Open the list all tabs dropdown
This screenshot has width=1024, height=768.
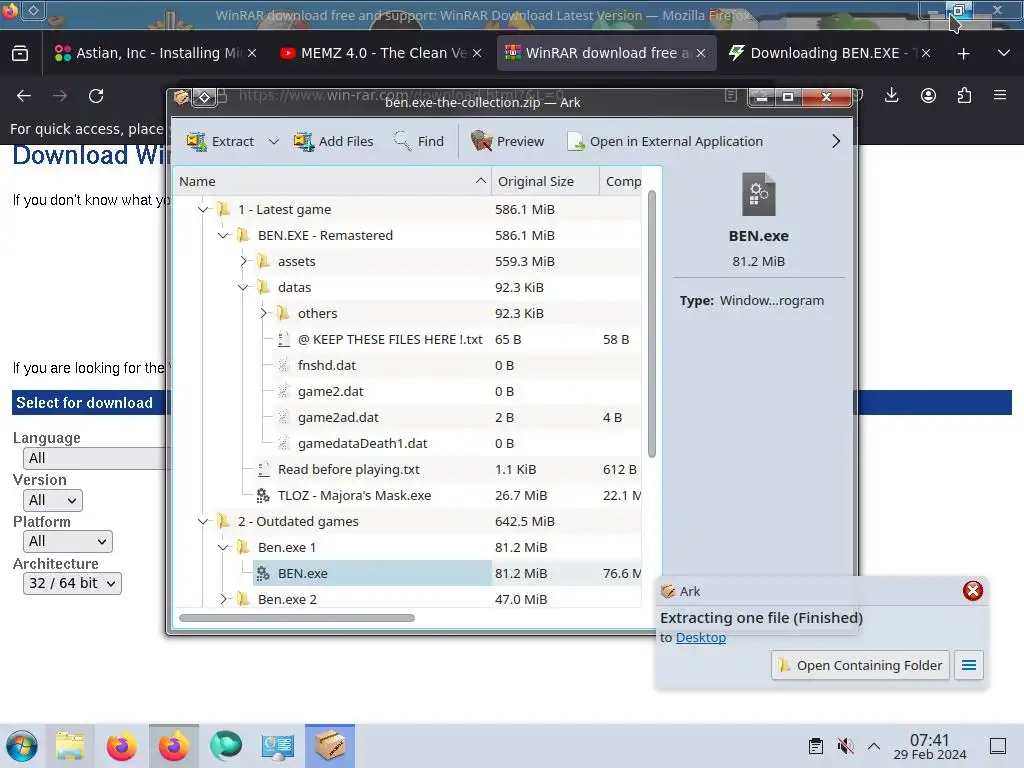(x=1004, y=54)
